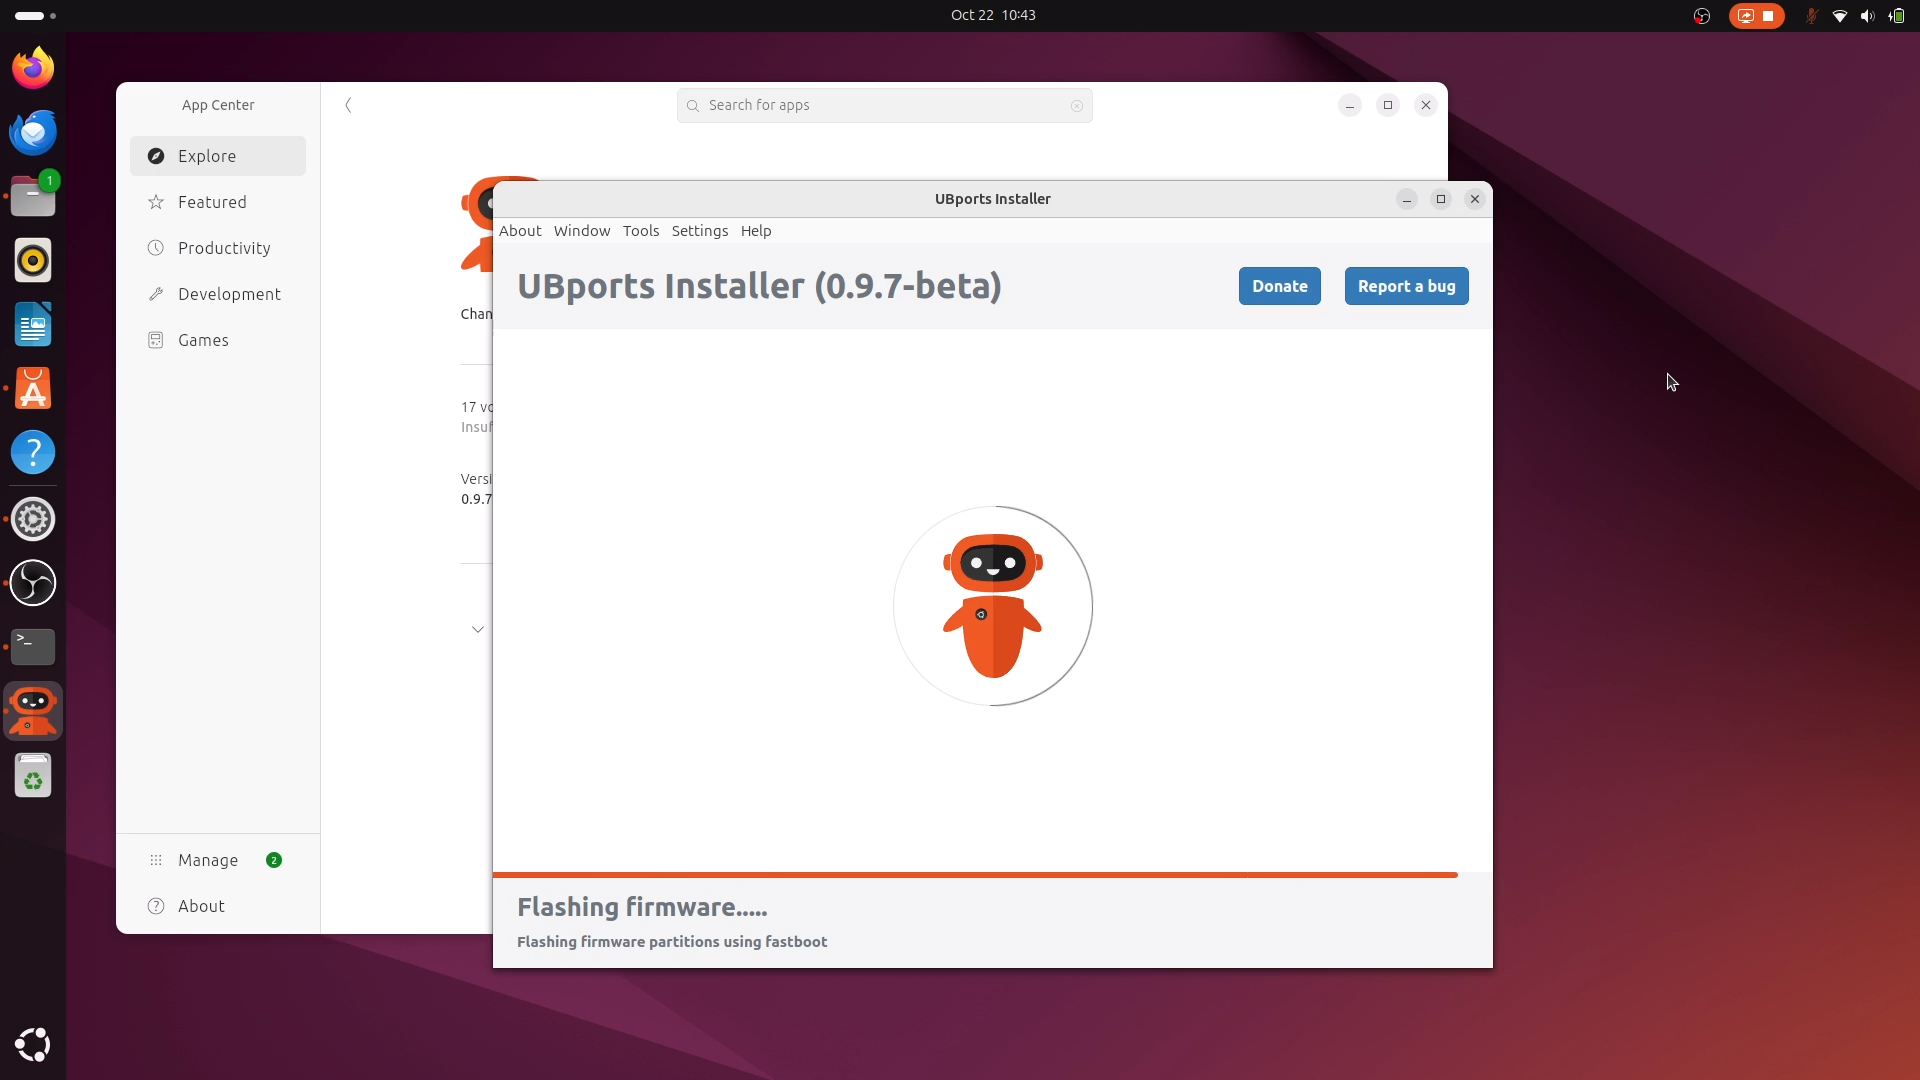This screenshot has width=1920, height=1080.
Task: Click the UBports robot icon in the dock
Action: tap(33, 710)
